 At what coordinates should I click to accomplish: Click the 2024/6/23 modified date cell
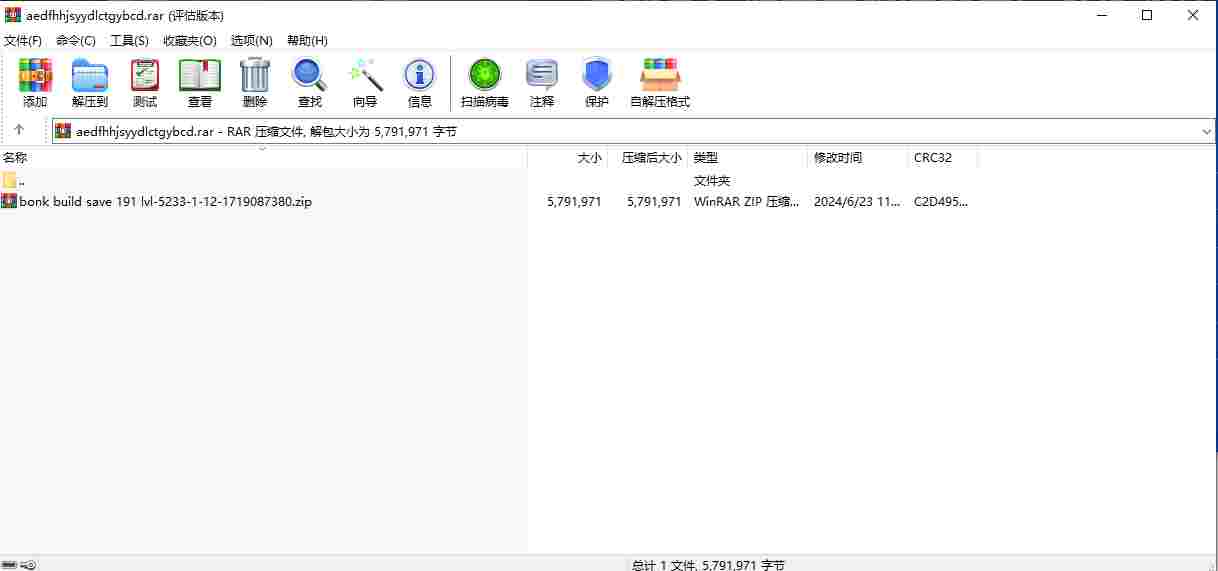(x=857, y=201)
